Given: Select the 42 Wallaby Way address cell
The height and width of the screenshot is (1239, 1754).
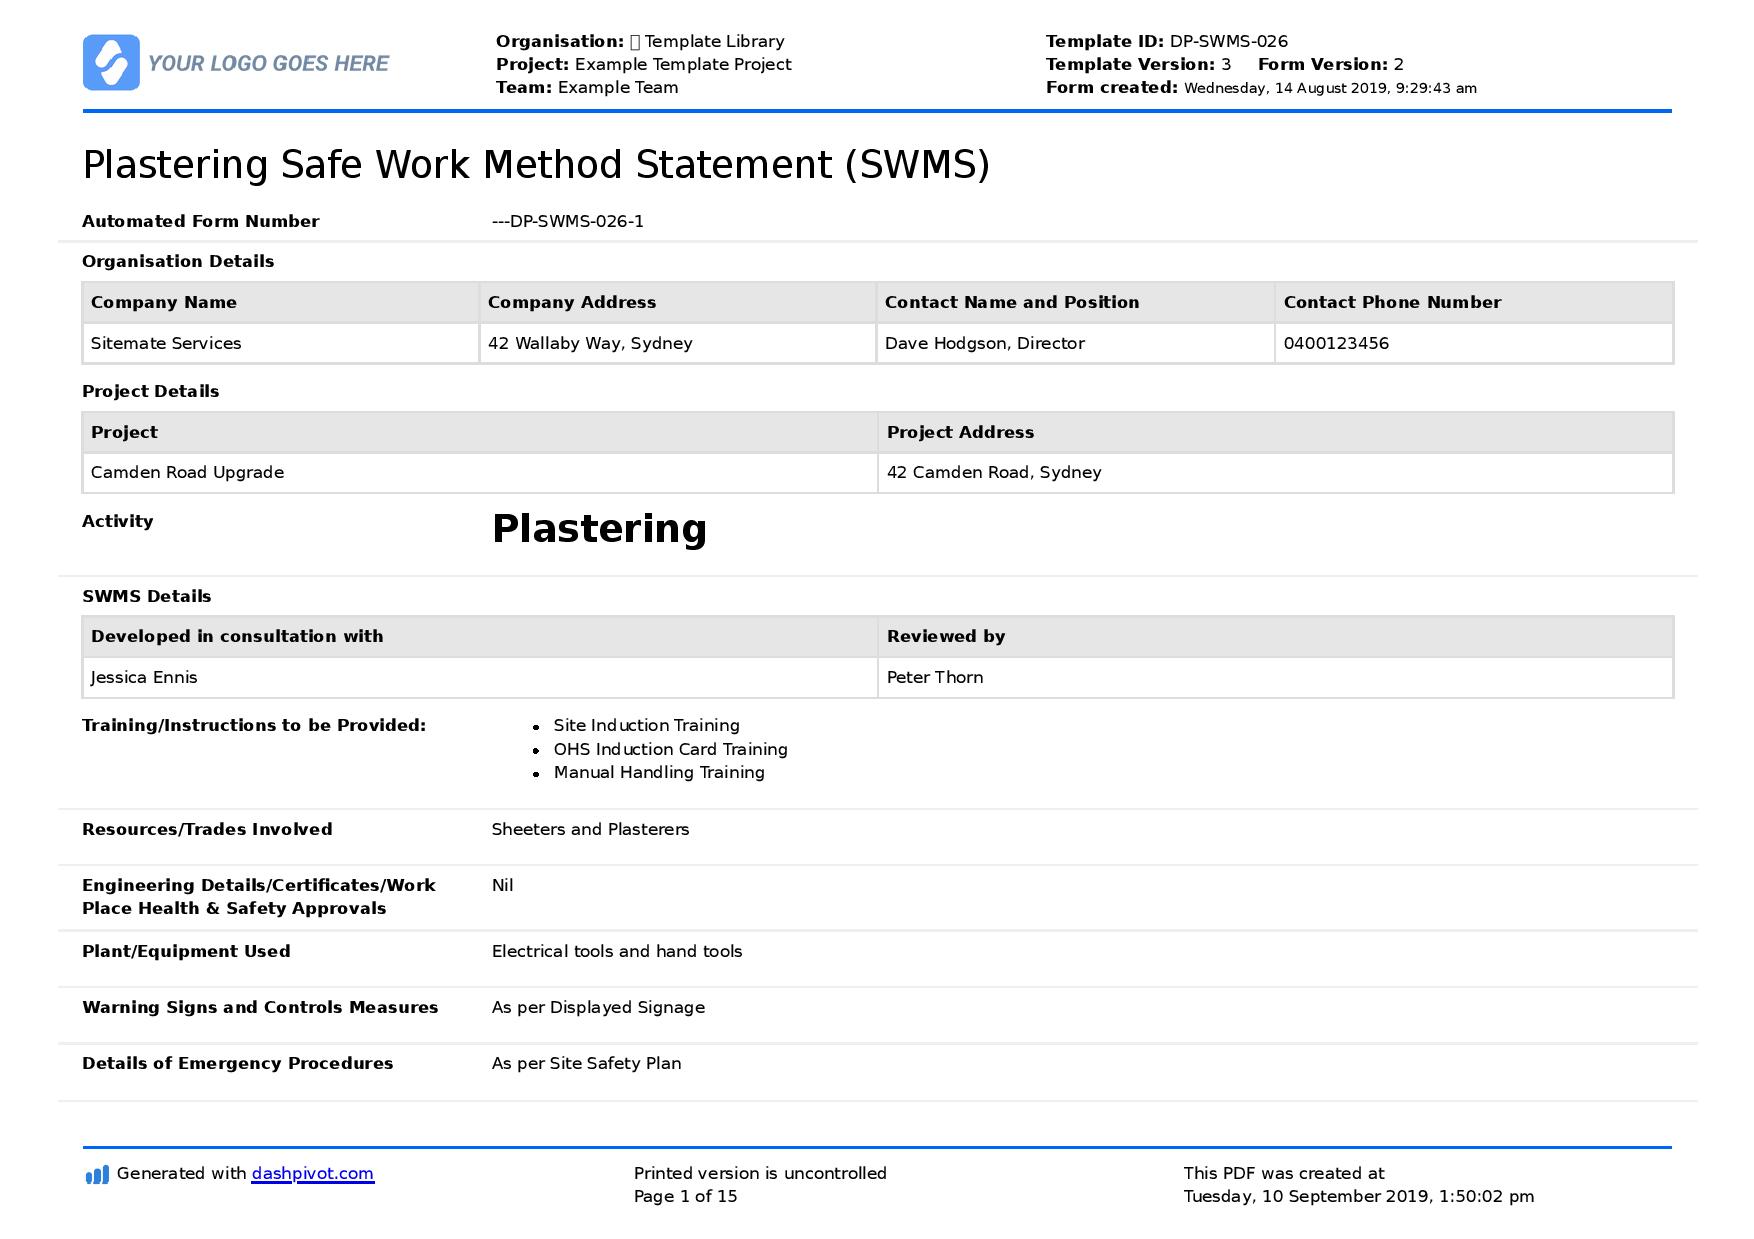Looking at the screenshot, I should pos(590,343).
